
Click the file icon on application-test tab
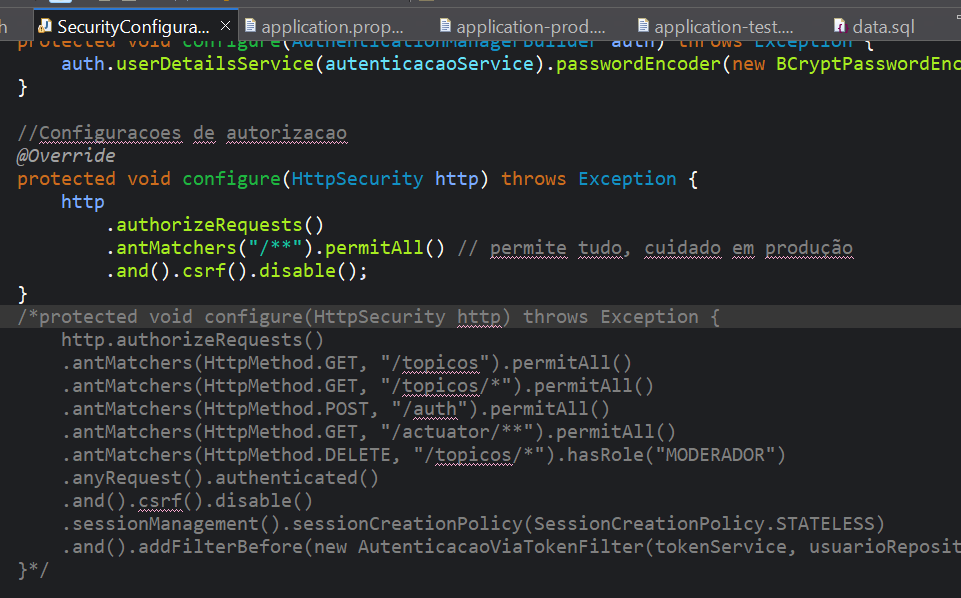pyautogui.click(x=643, y=26)
